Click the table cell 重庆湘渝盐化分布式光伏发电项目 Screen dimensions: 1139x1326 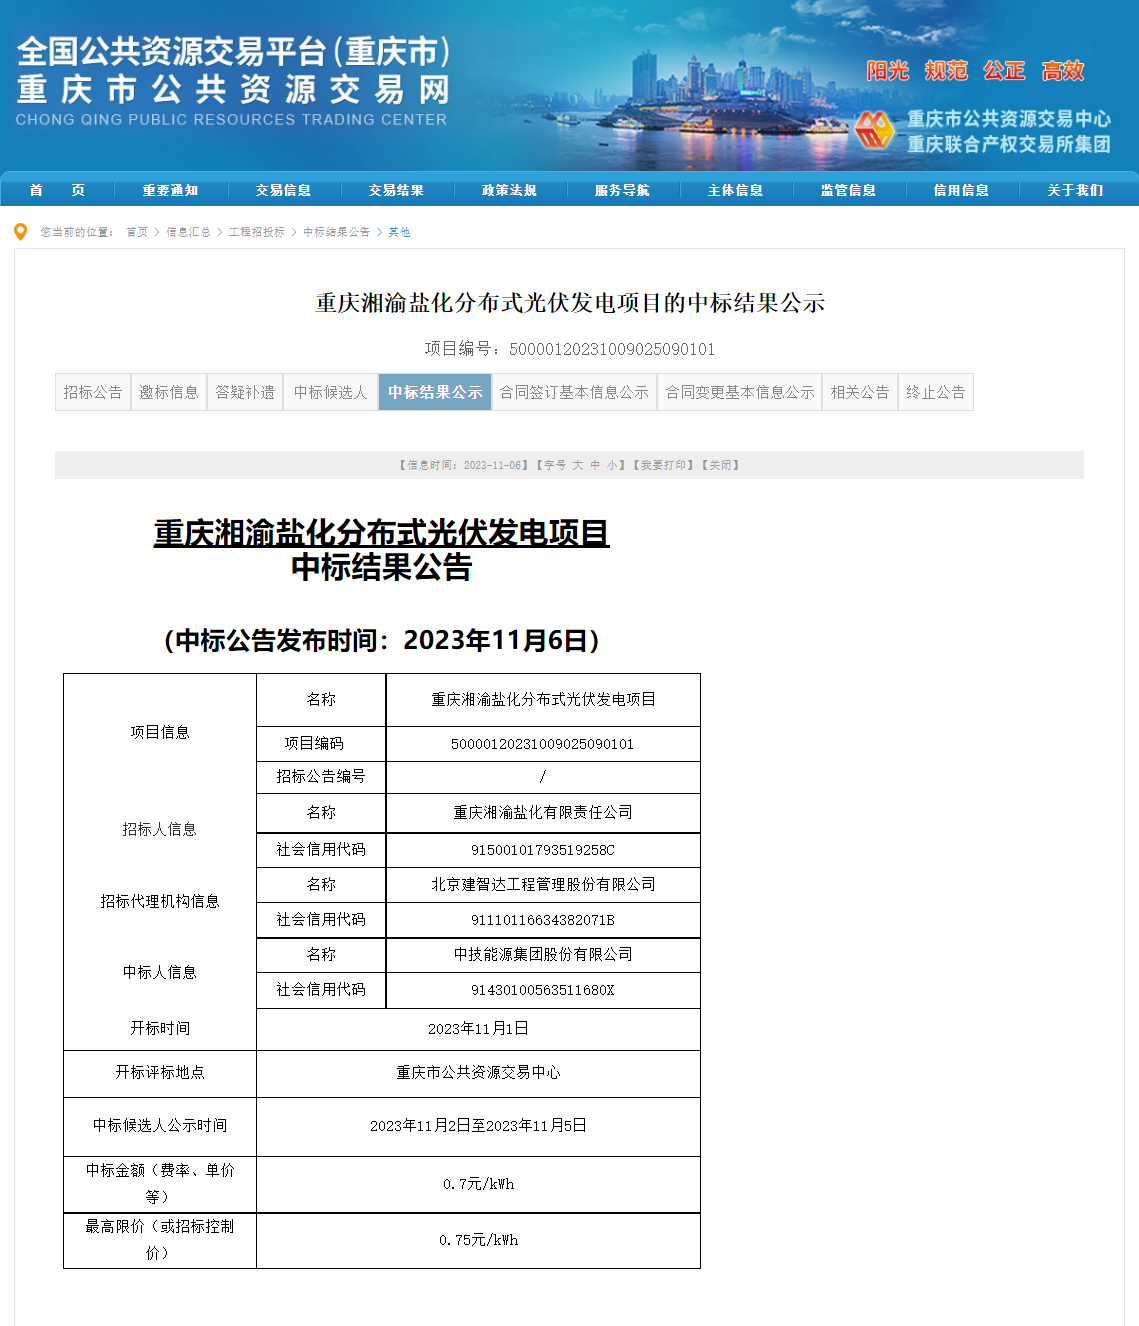[543, 700]
